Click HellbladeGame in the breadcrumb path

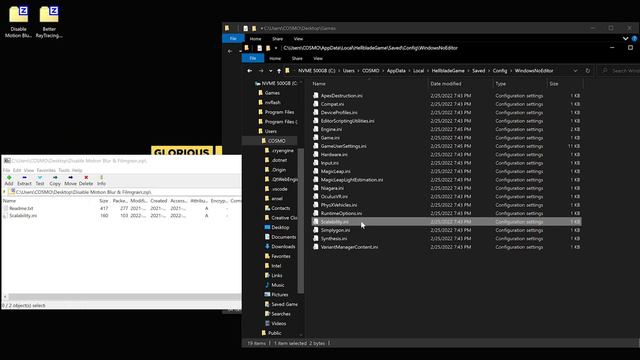click(x=448, y=71)
